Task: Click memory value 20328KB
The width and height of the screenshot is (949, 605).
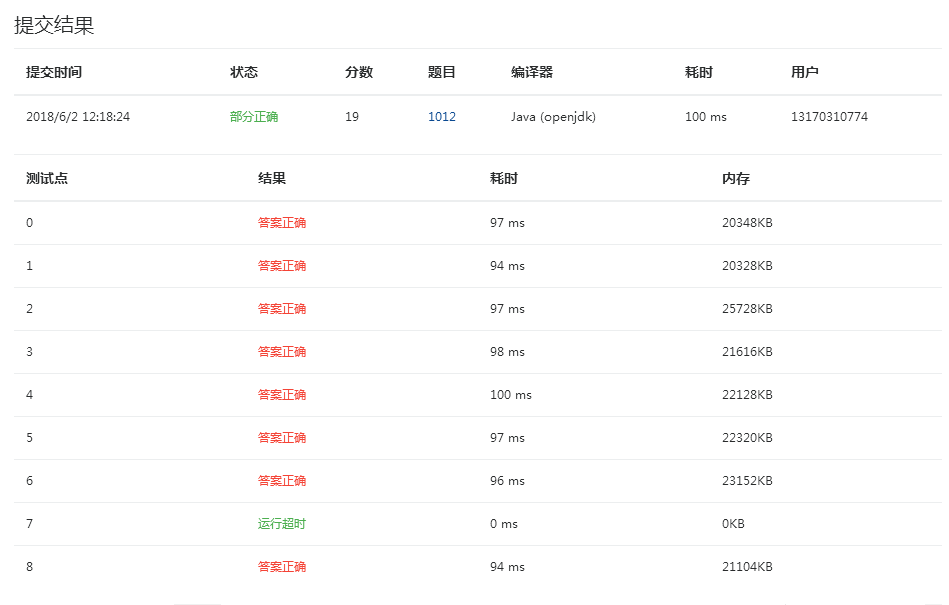Action: coord(747,266)
